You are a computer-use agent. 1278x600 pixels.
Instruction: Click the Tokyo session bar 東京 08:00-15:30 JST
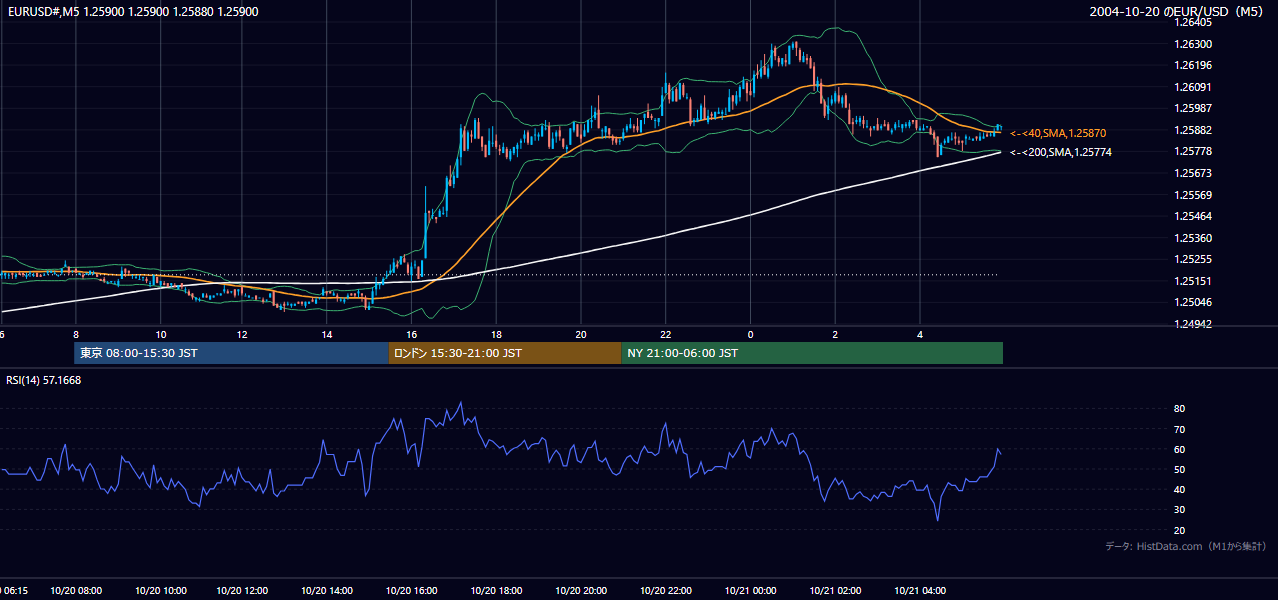(231, 353)
